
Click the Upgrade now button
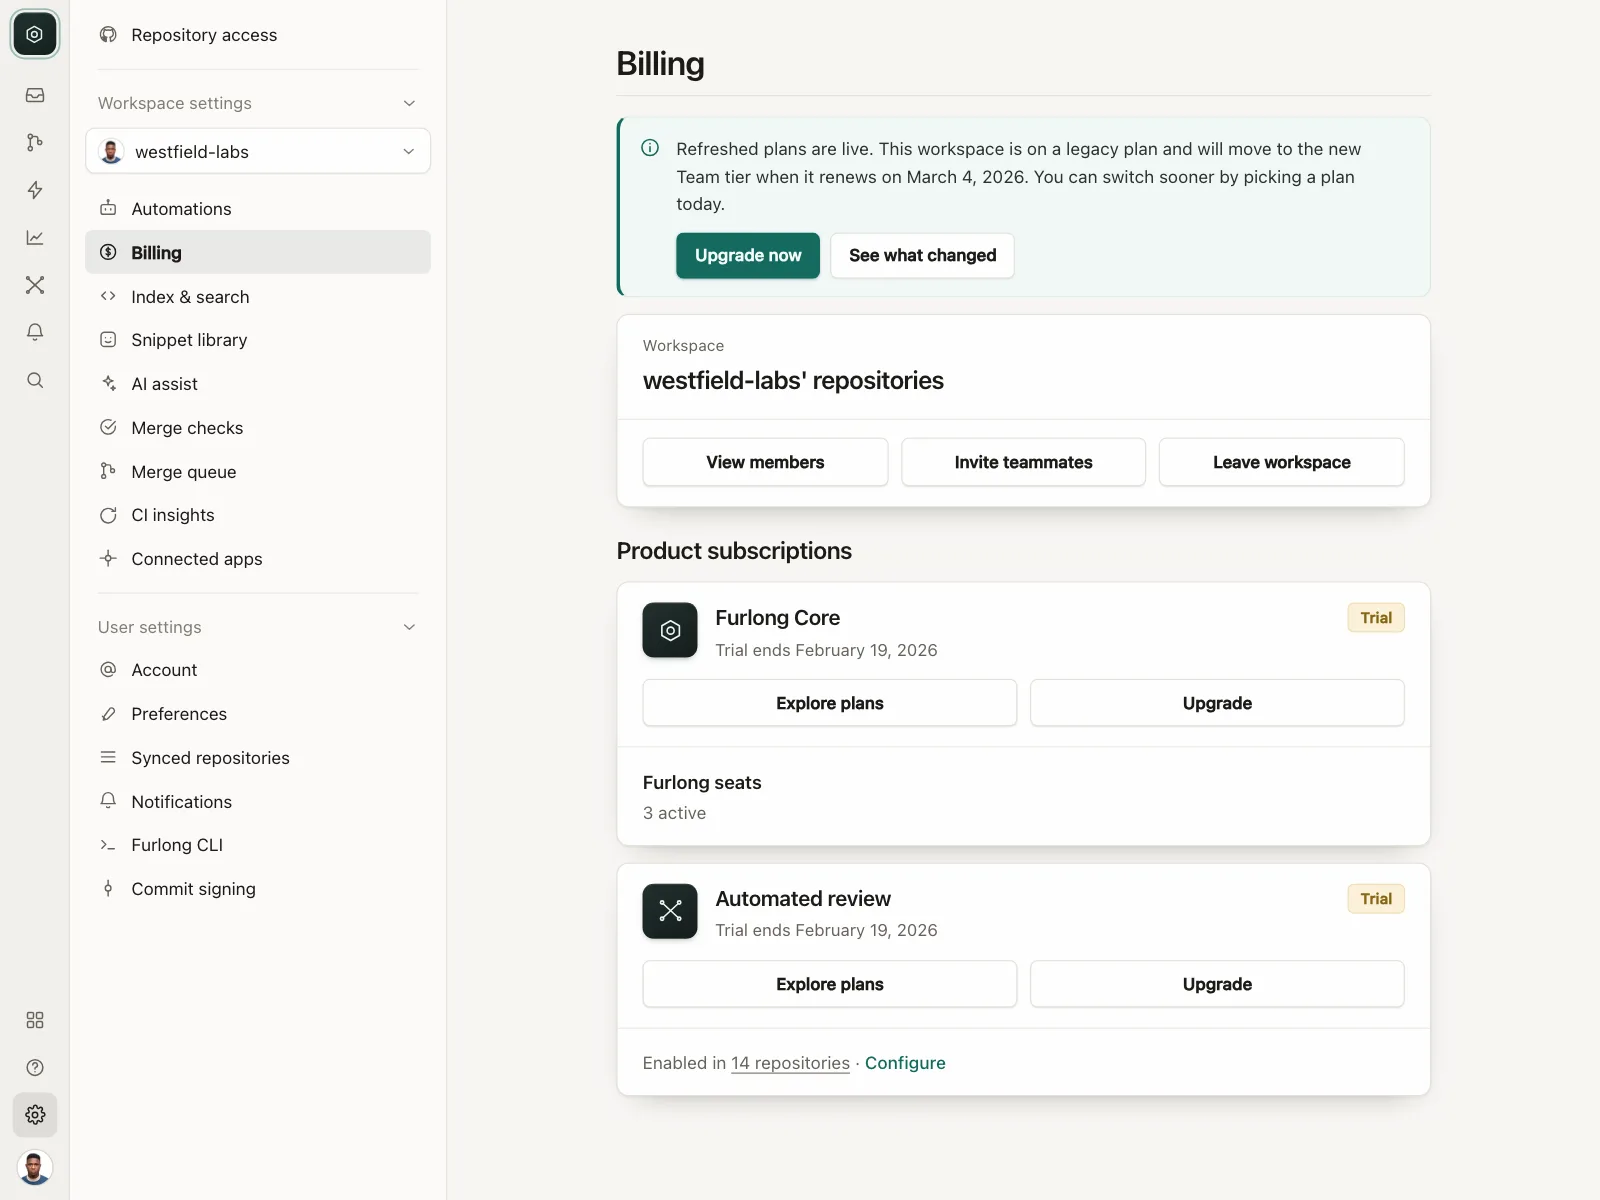(748, 255)
